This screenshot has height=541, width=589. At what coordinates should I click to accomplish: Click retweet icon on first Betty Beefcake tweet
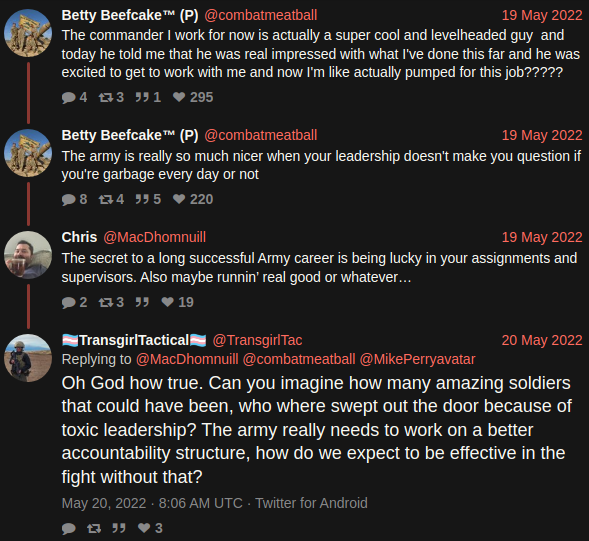[x=106, y=98]
